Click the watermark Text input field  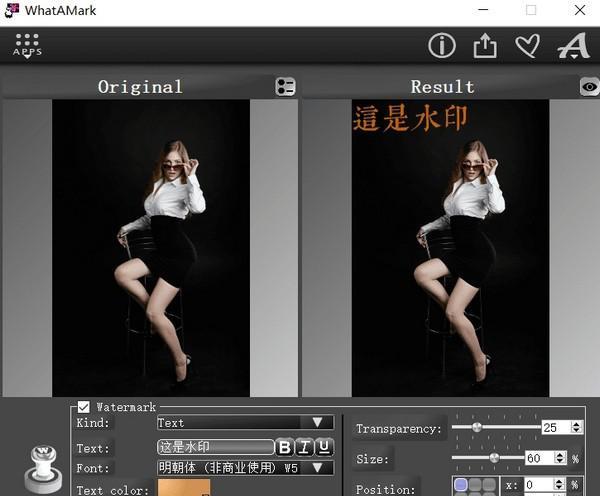click(x=215, y=447)
